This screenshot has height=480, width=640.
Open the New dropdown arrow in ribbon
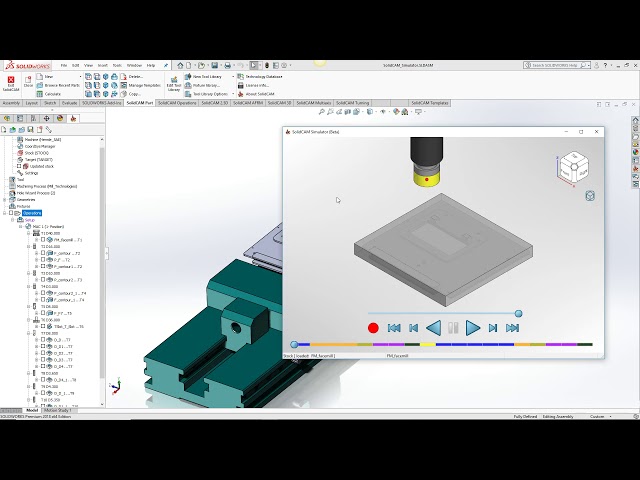click(x=80, y=77)
